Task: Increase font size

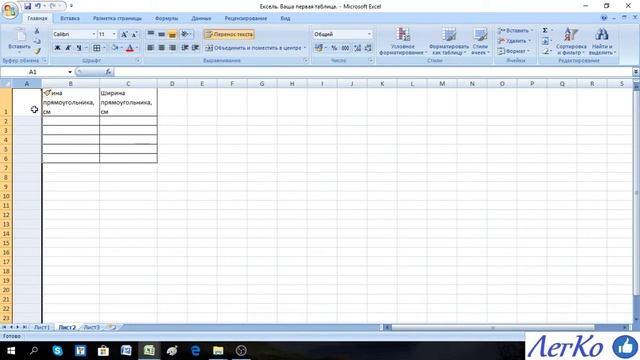Action: [x=124, y=34]
